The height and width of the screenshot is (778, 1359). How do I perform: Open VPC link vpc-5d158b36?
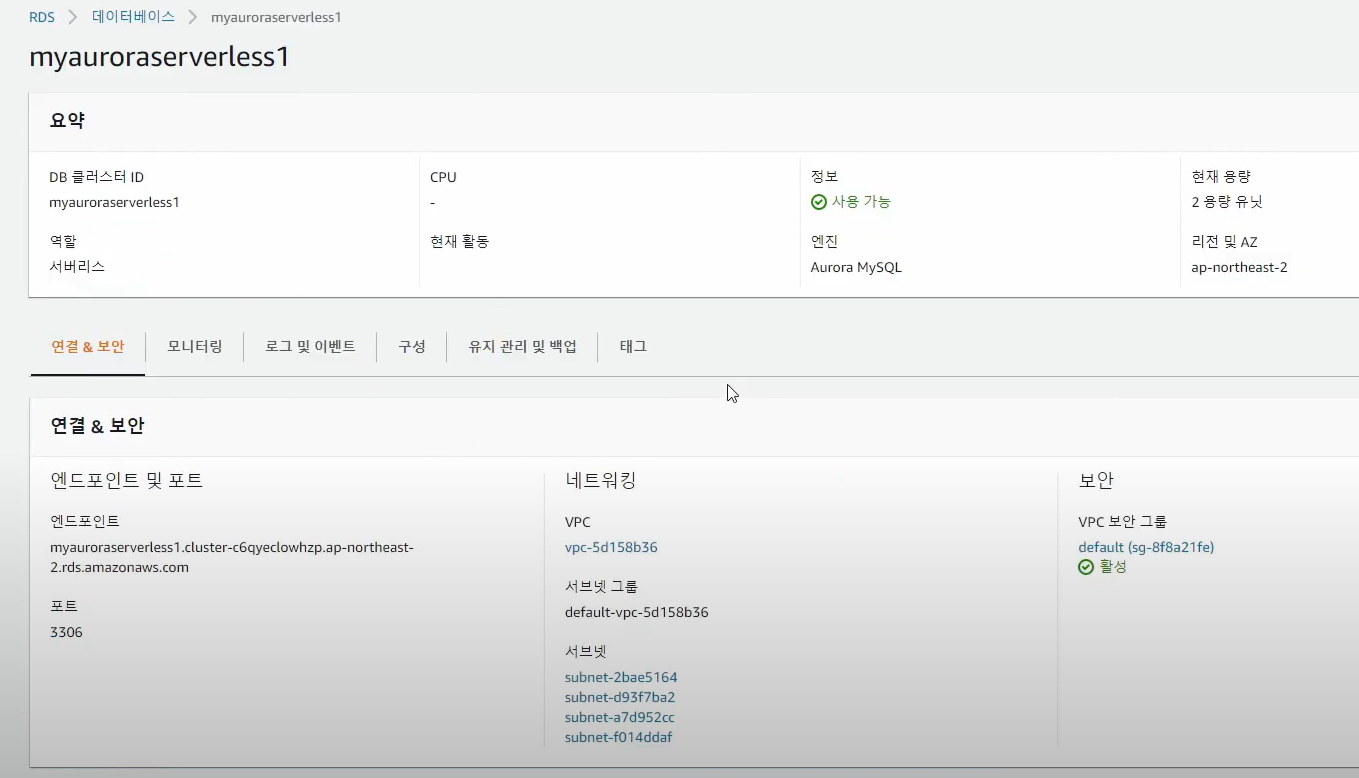coord(611,548)
